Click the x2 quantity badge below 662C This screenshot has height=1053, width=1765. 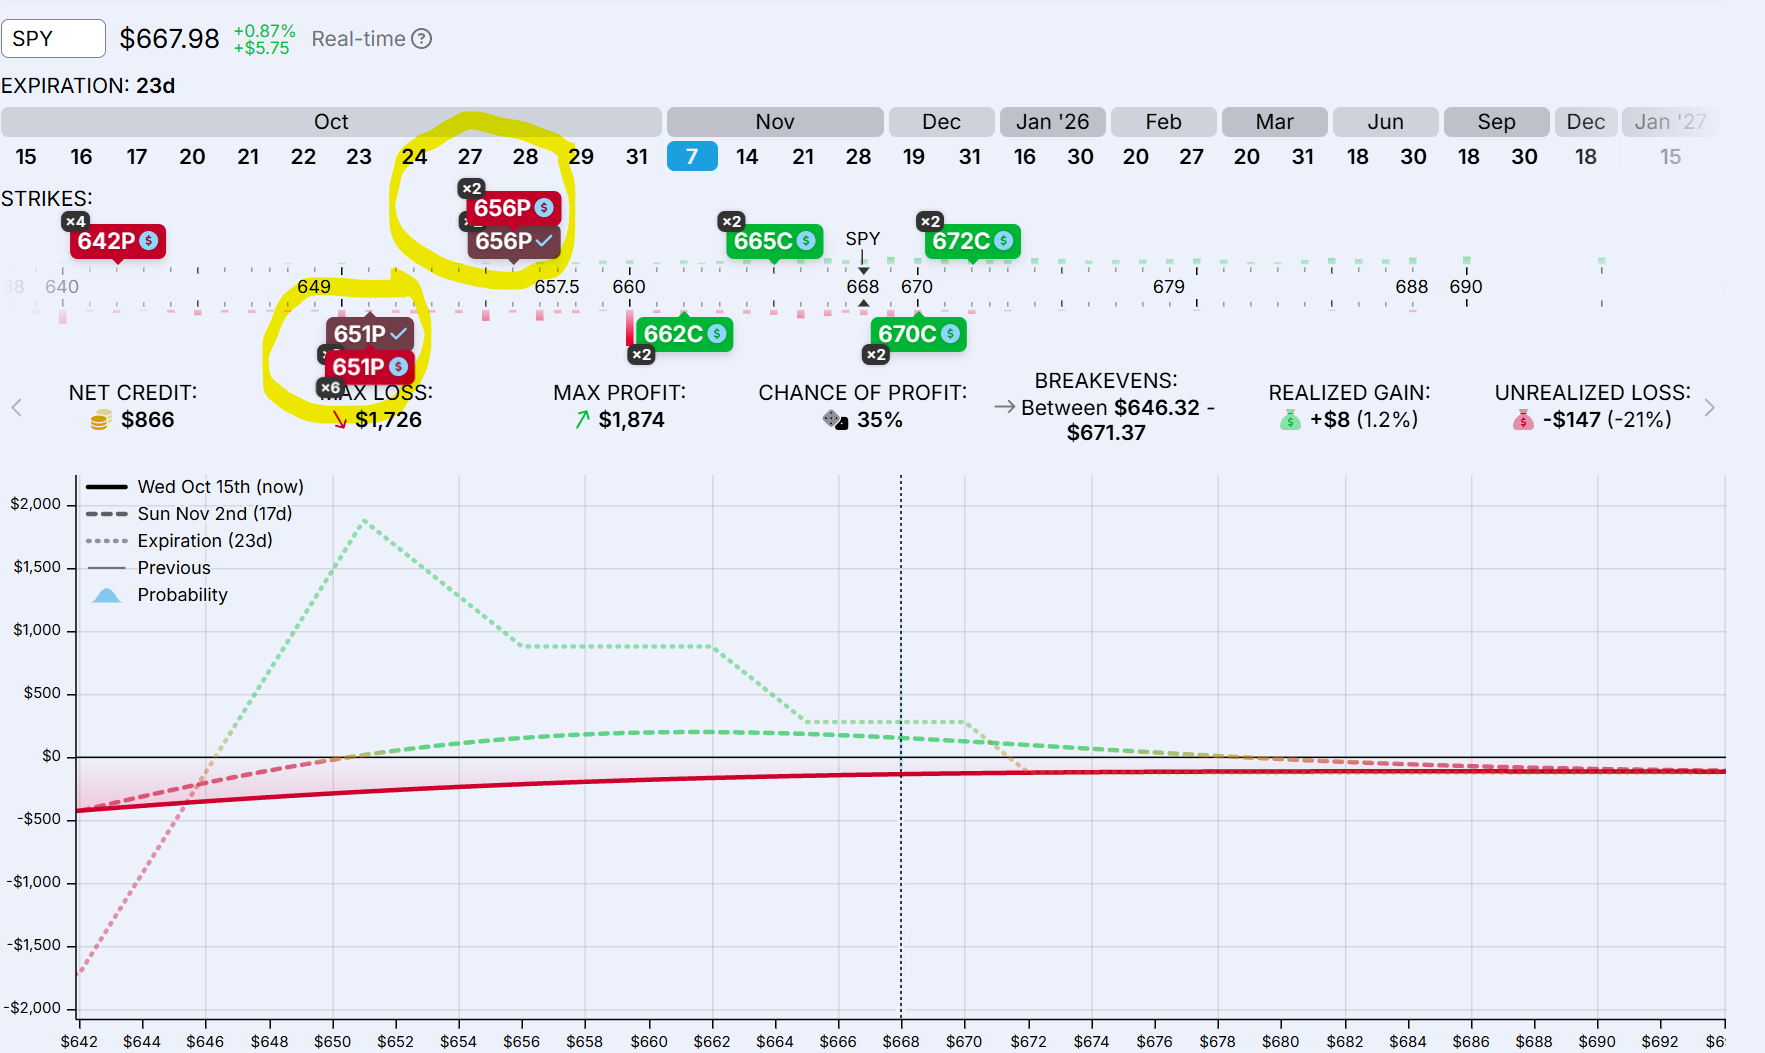point(641,354)
